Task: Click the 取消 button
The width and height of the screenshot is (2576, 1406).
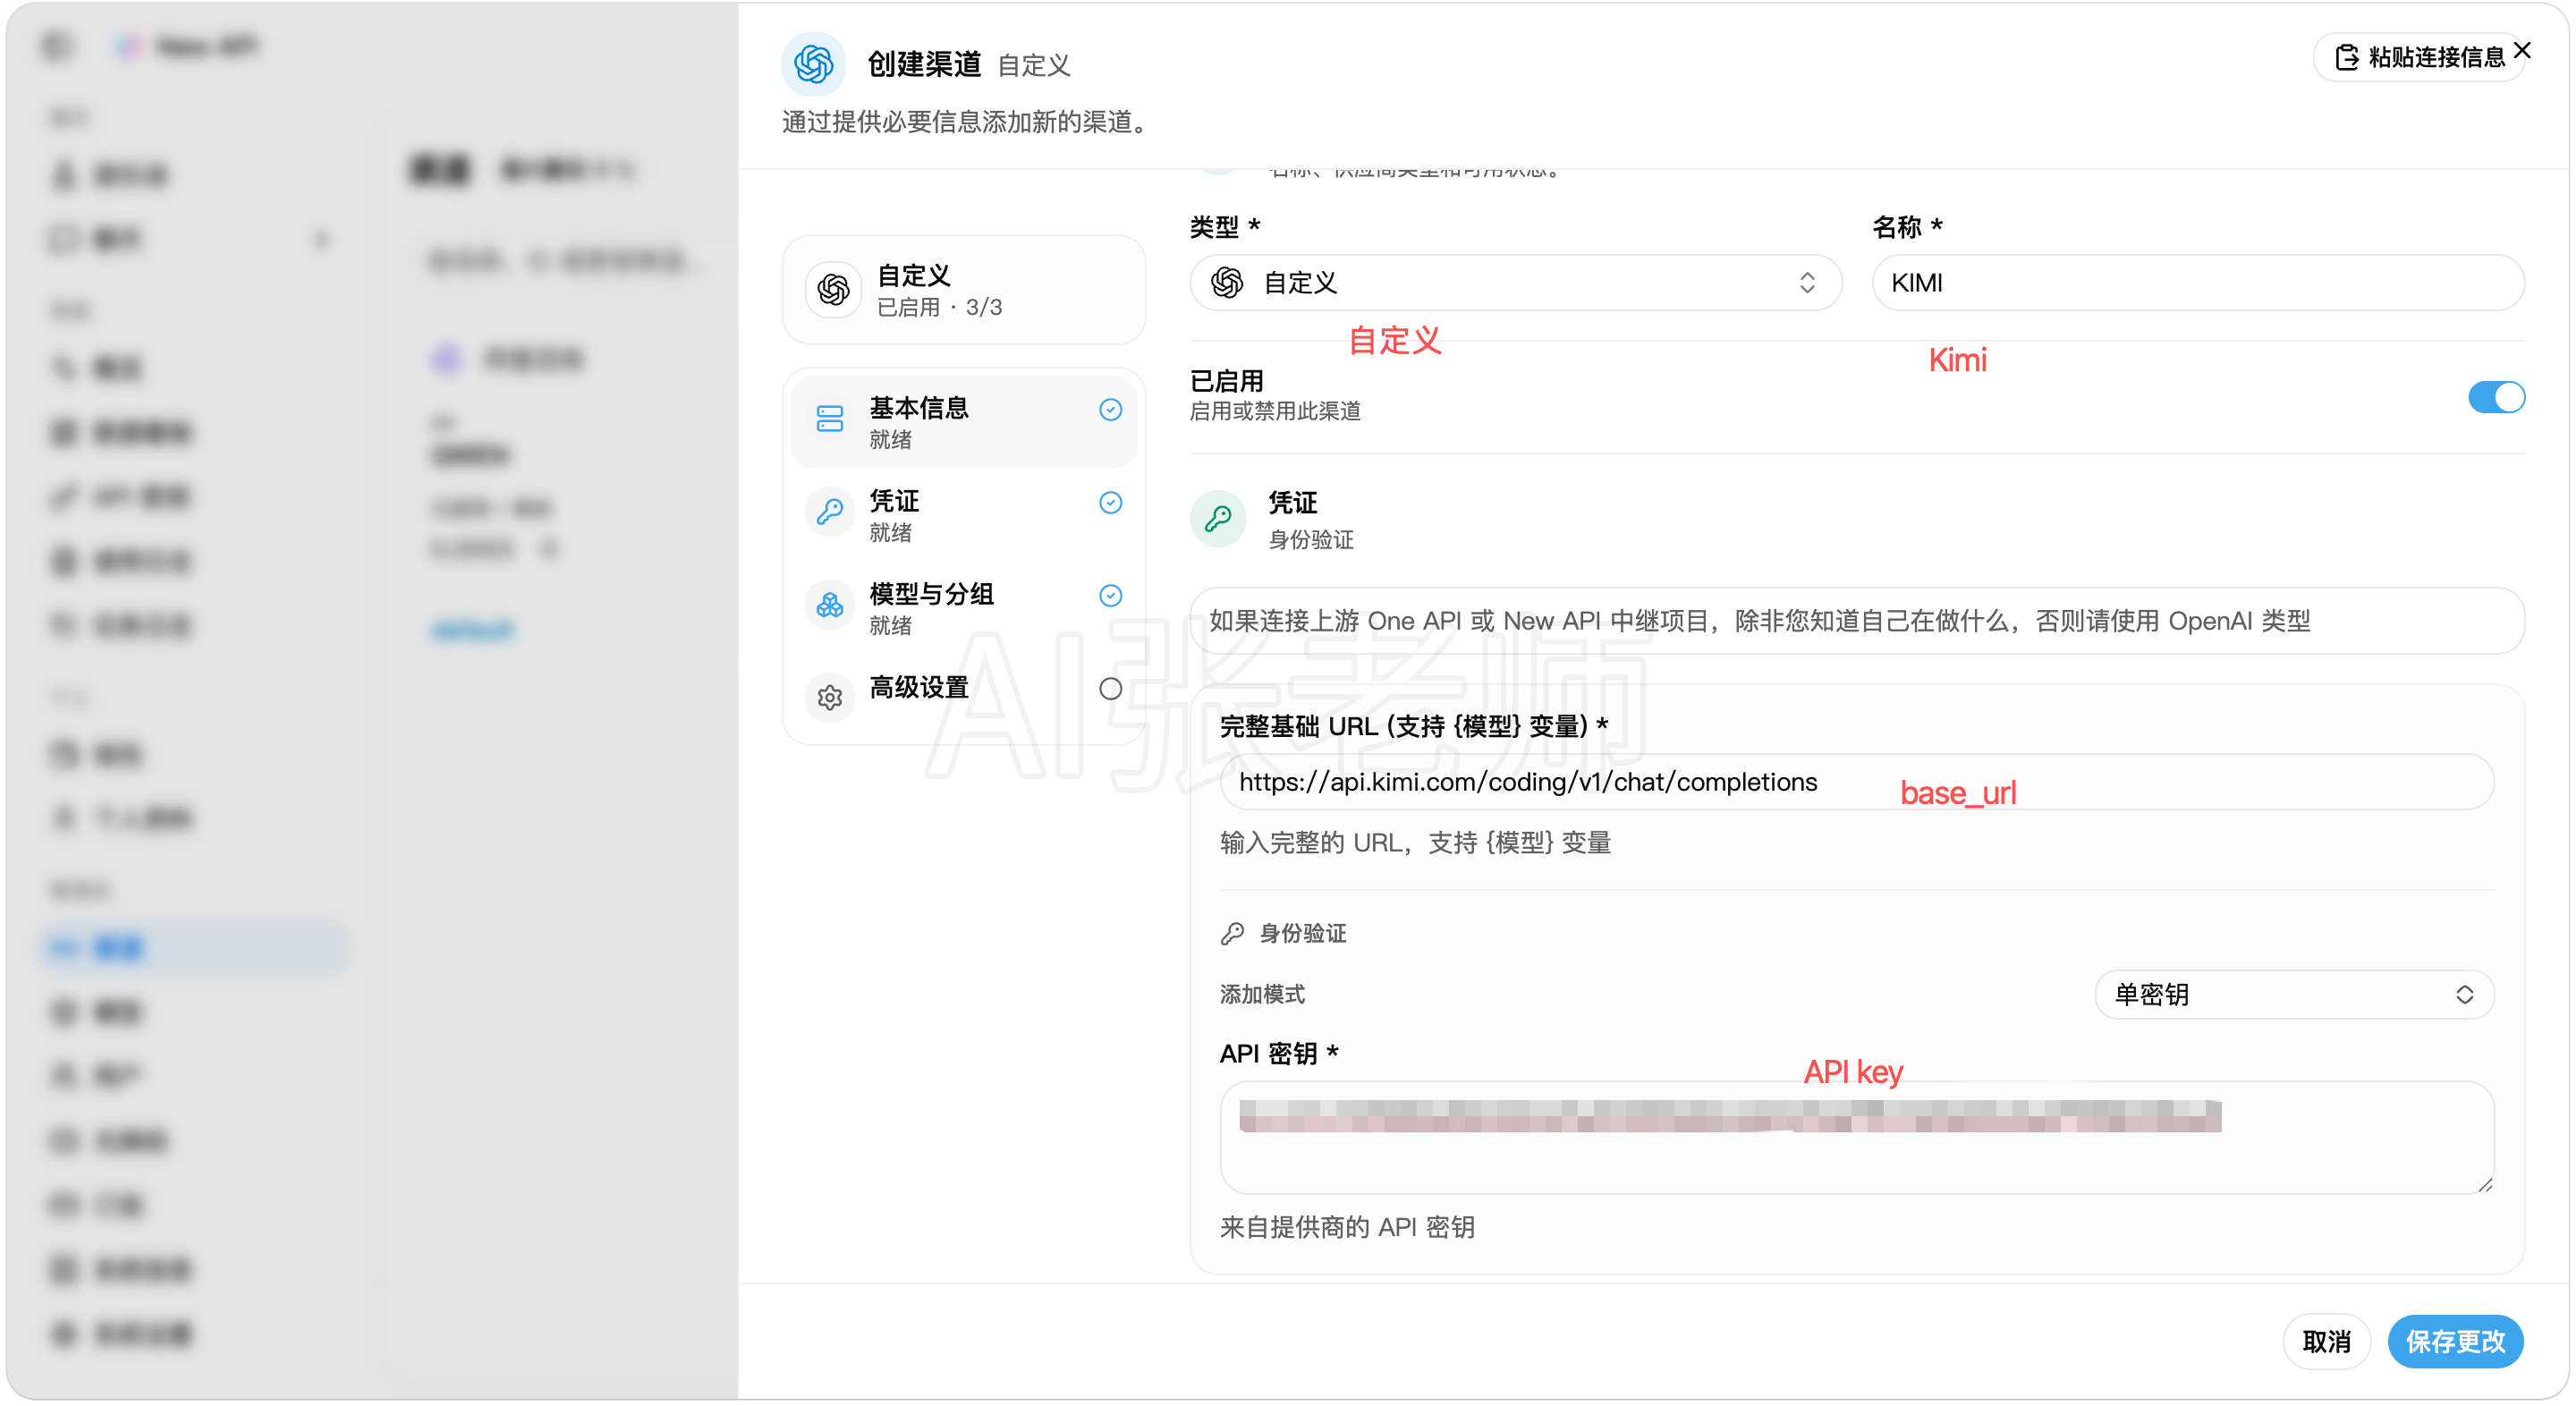Action: (x=2326, y=1341)
